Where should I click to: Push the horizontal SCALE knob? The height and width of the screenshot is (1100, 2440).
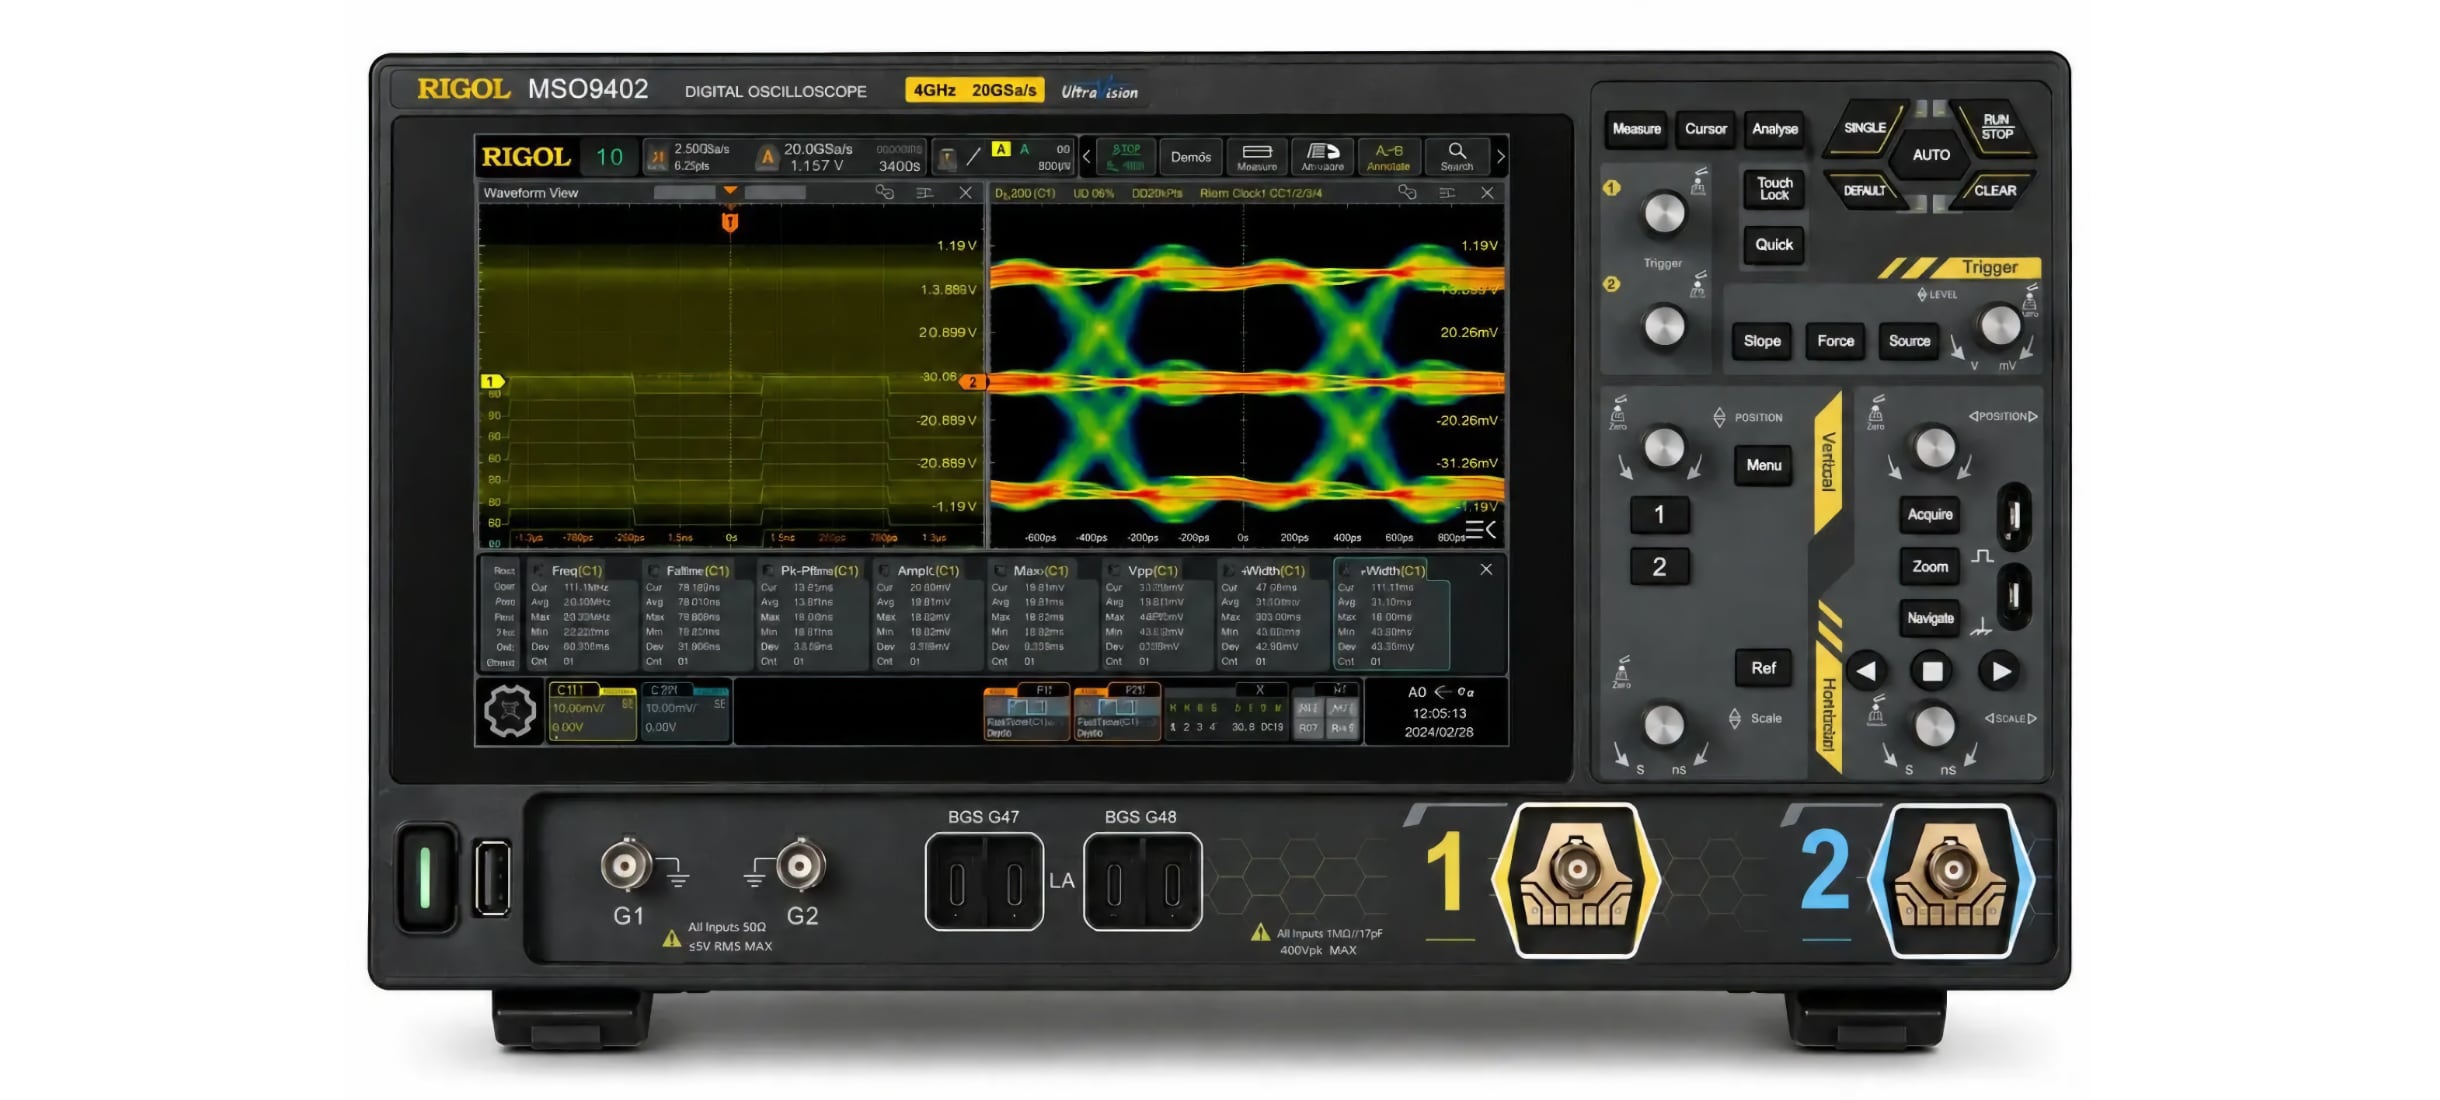coord(1934,727)
